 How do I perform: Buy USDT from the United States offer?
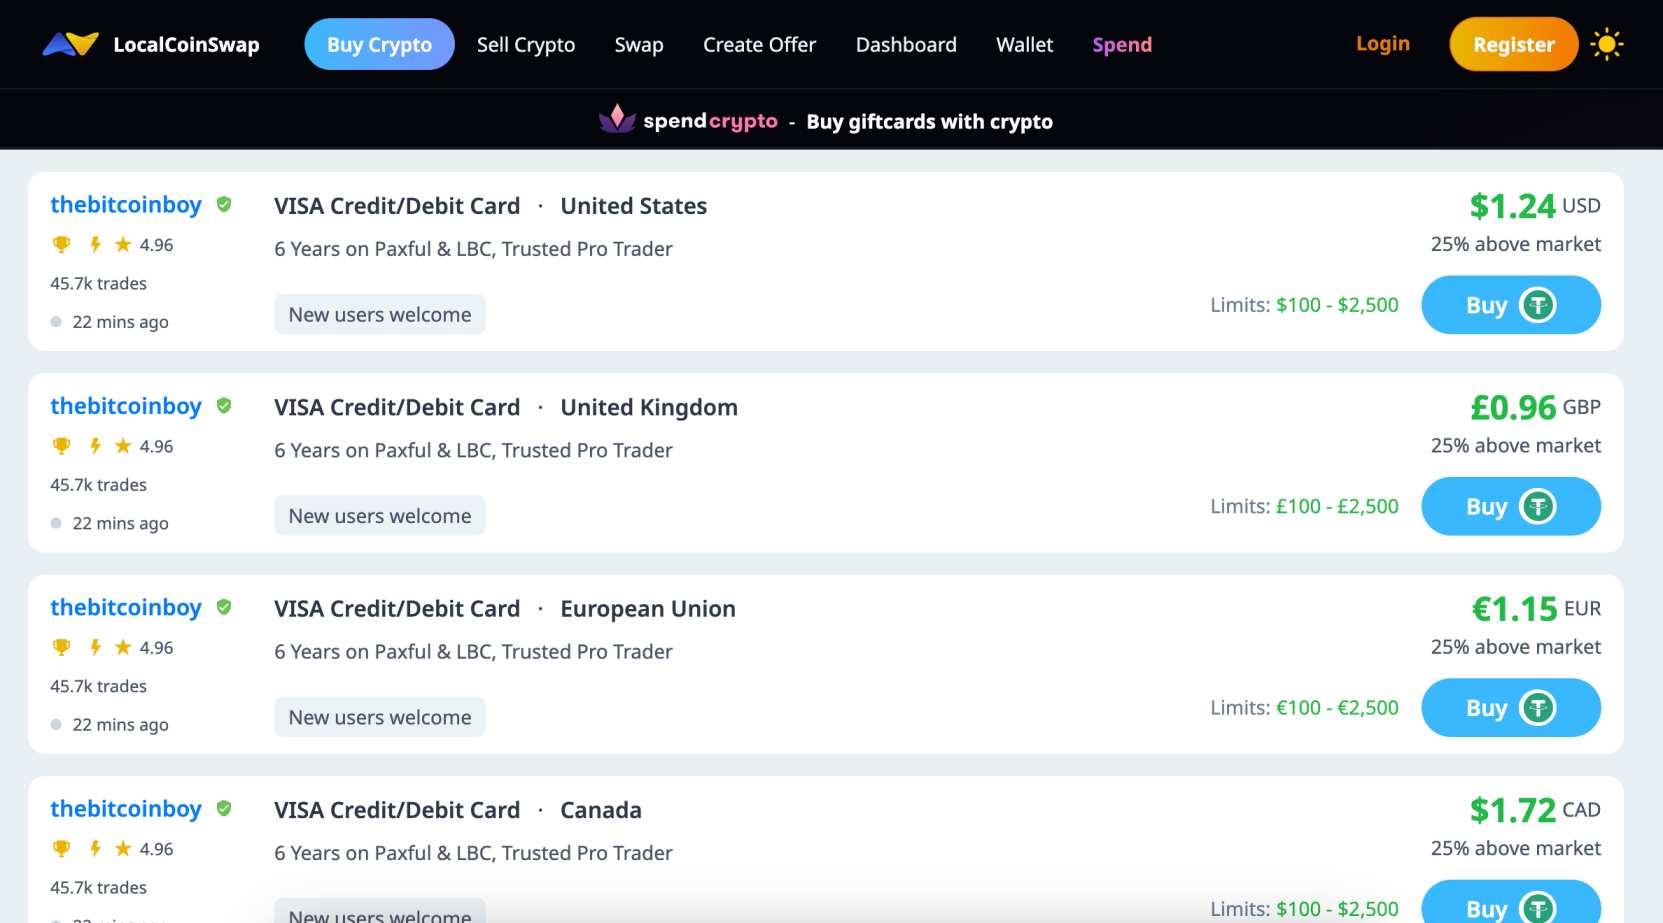click(1510, 305)
